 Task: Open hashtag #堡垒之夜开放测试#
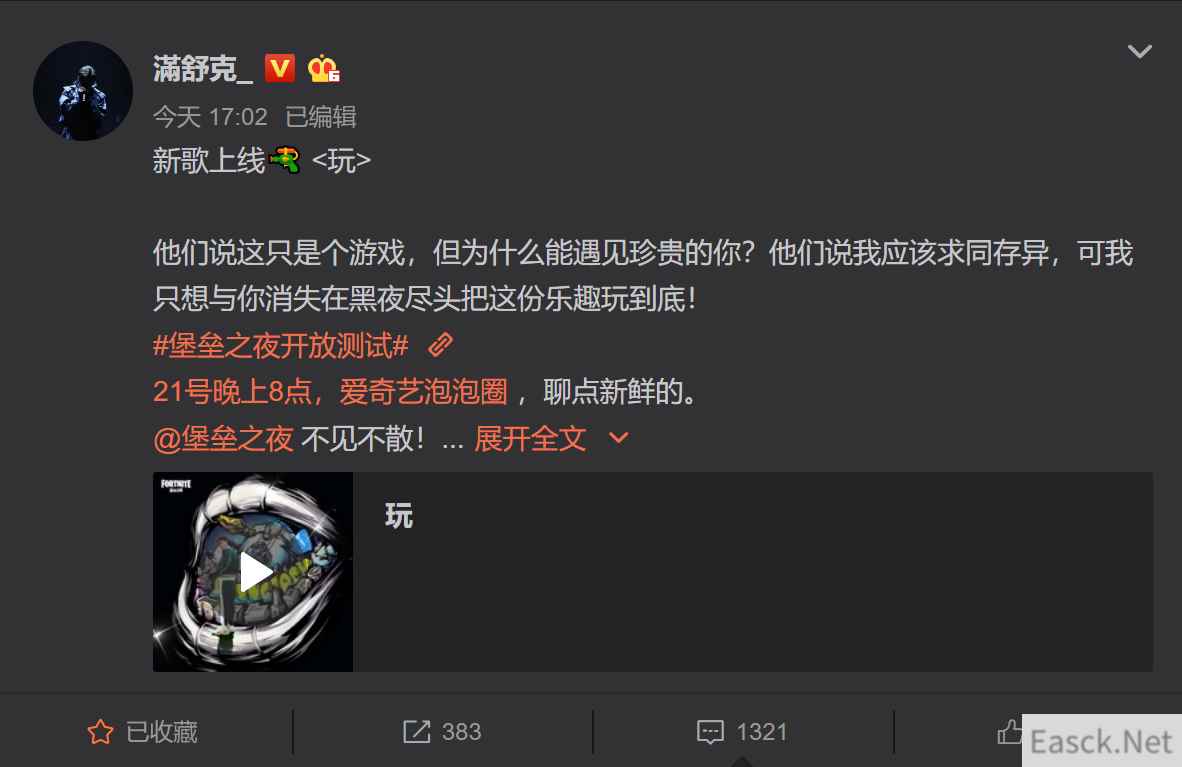[280, 346]
